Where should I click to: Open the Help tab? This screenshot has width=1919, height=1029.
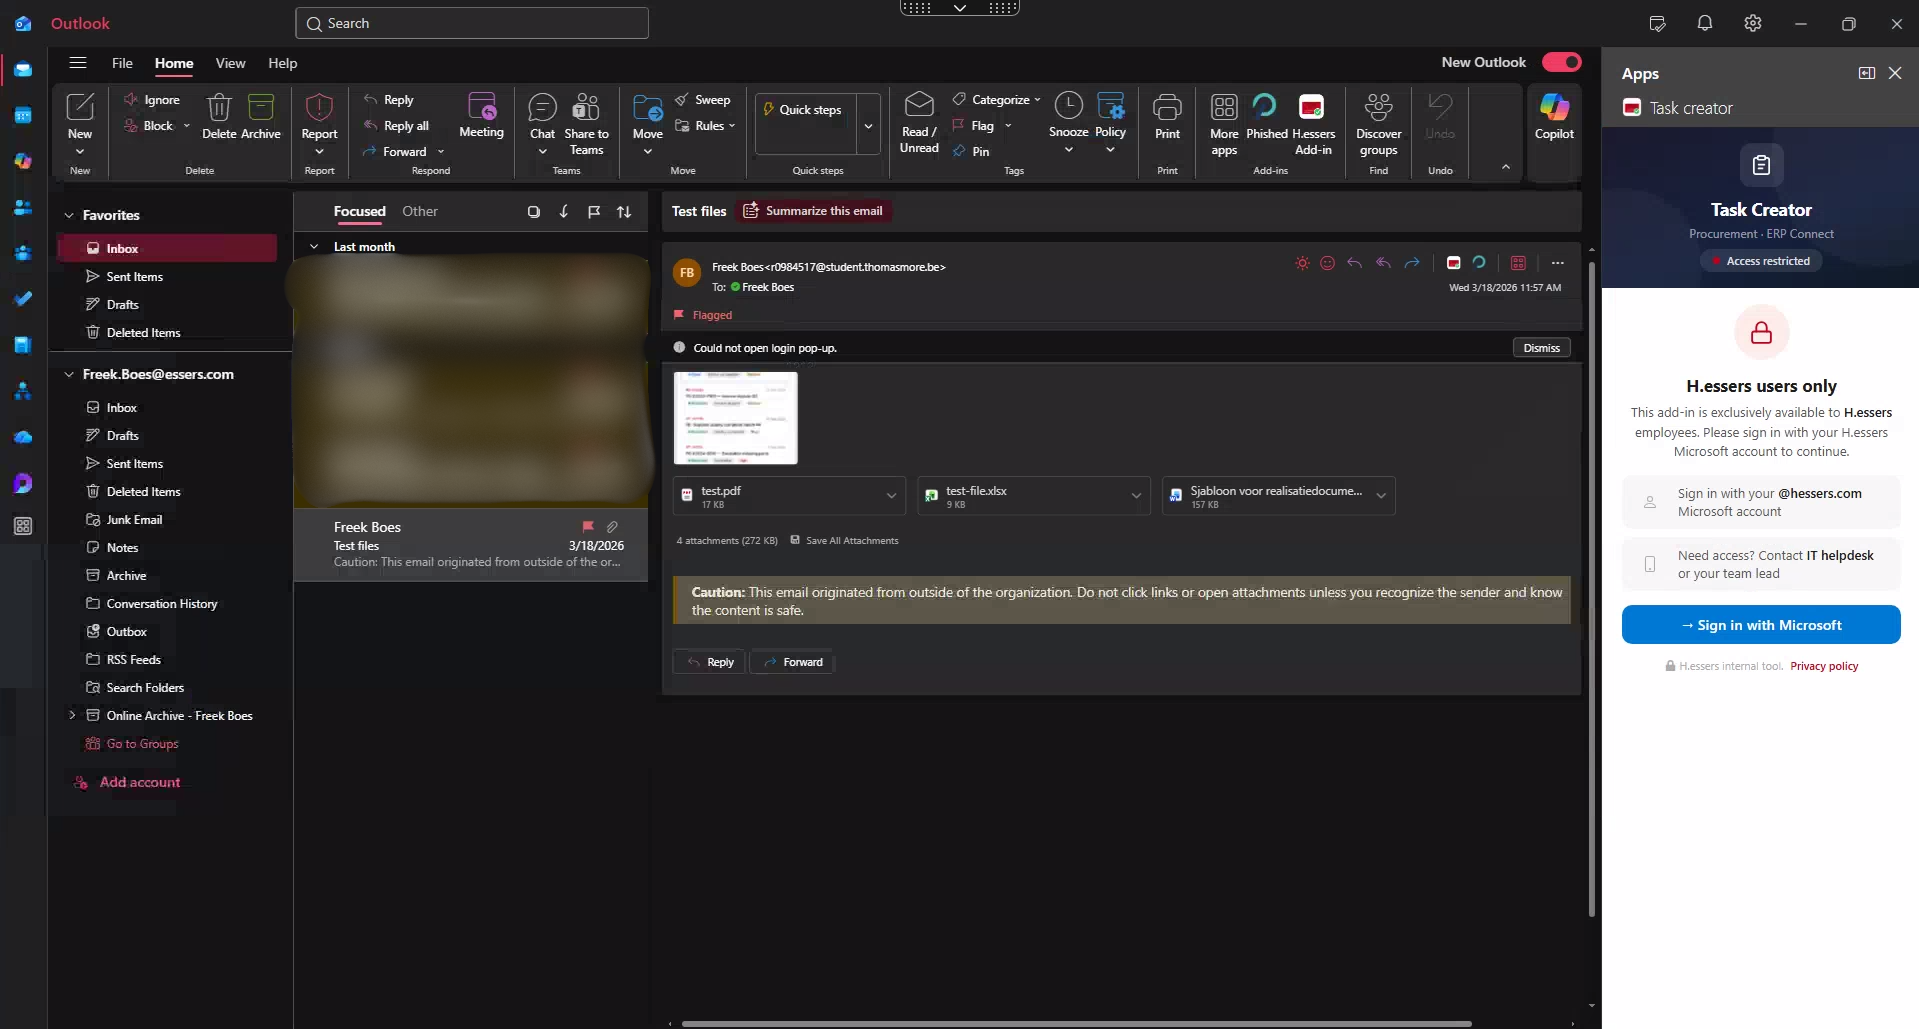click(283, 63)
